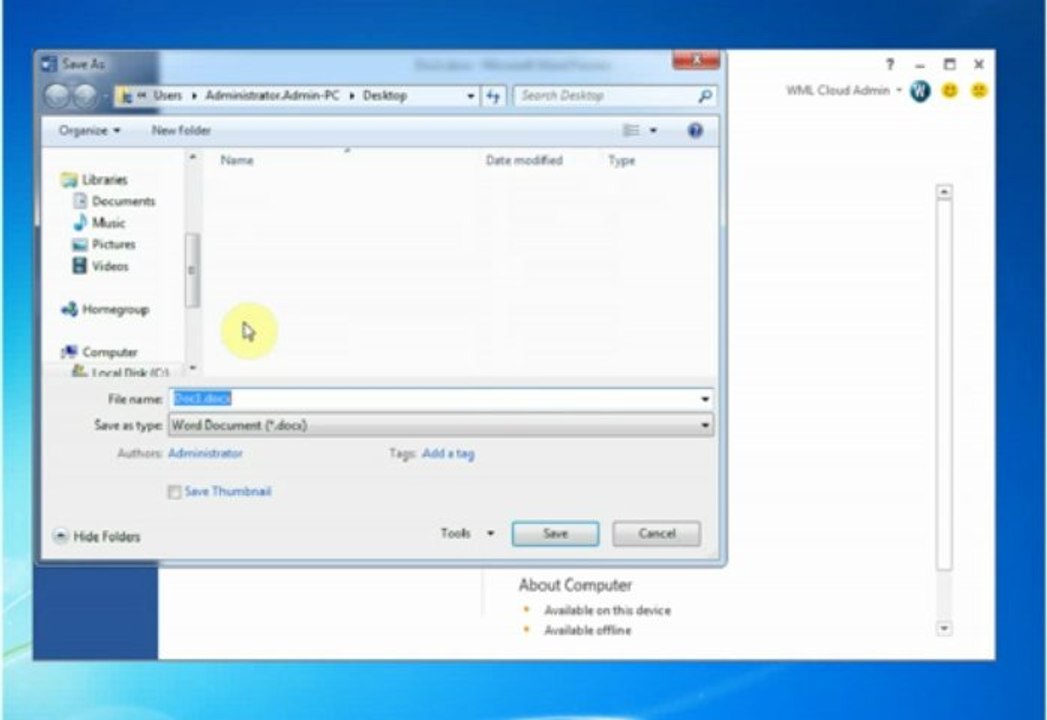Sort by Name column header
The height and width of the screenshot is (720, 1047).
(237, 160)
